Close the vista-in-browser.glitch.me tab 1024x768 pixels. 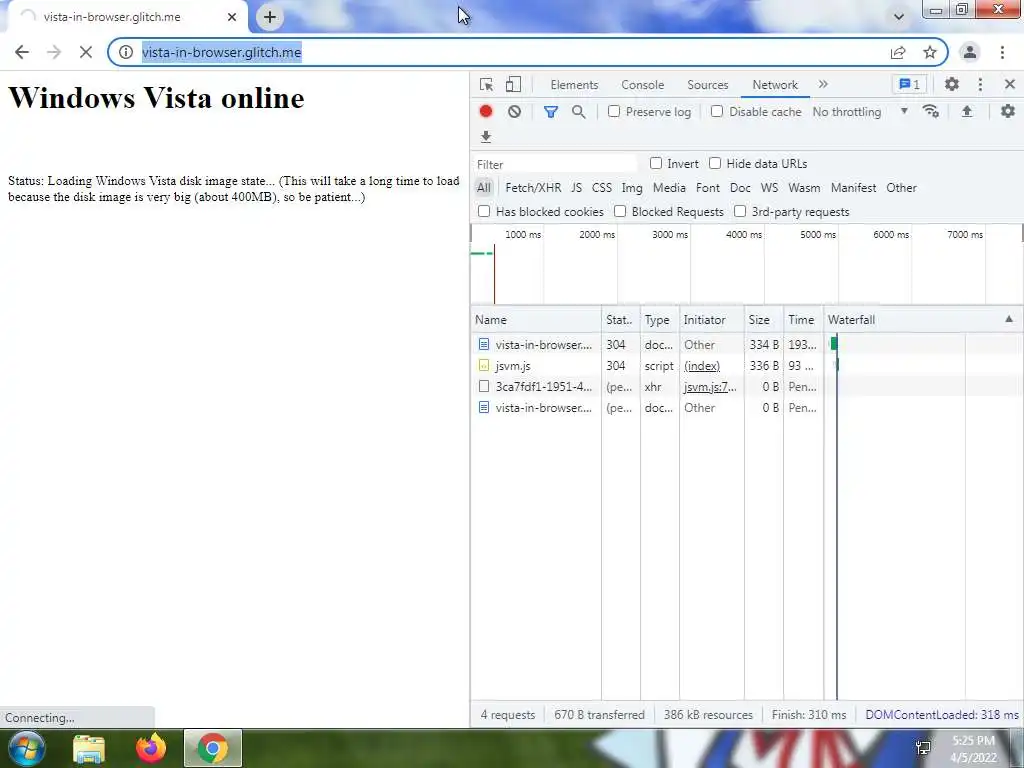pyautogui.click(x=232, y=17)
